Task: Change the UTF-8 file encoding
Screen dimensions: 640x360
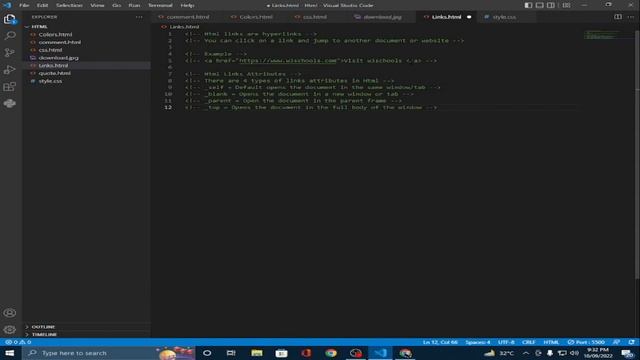Action: click(506, 342)
